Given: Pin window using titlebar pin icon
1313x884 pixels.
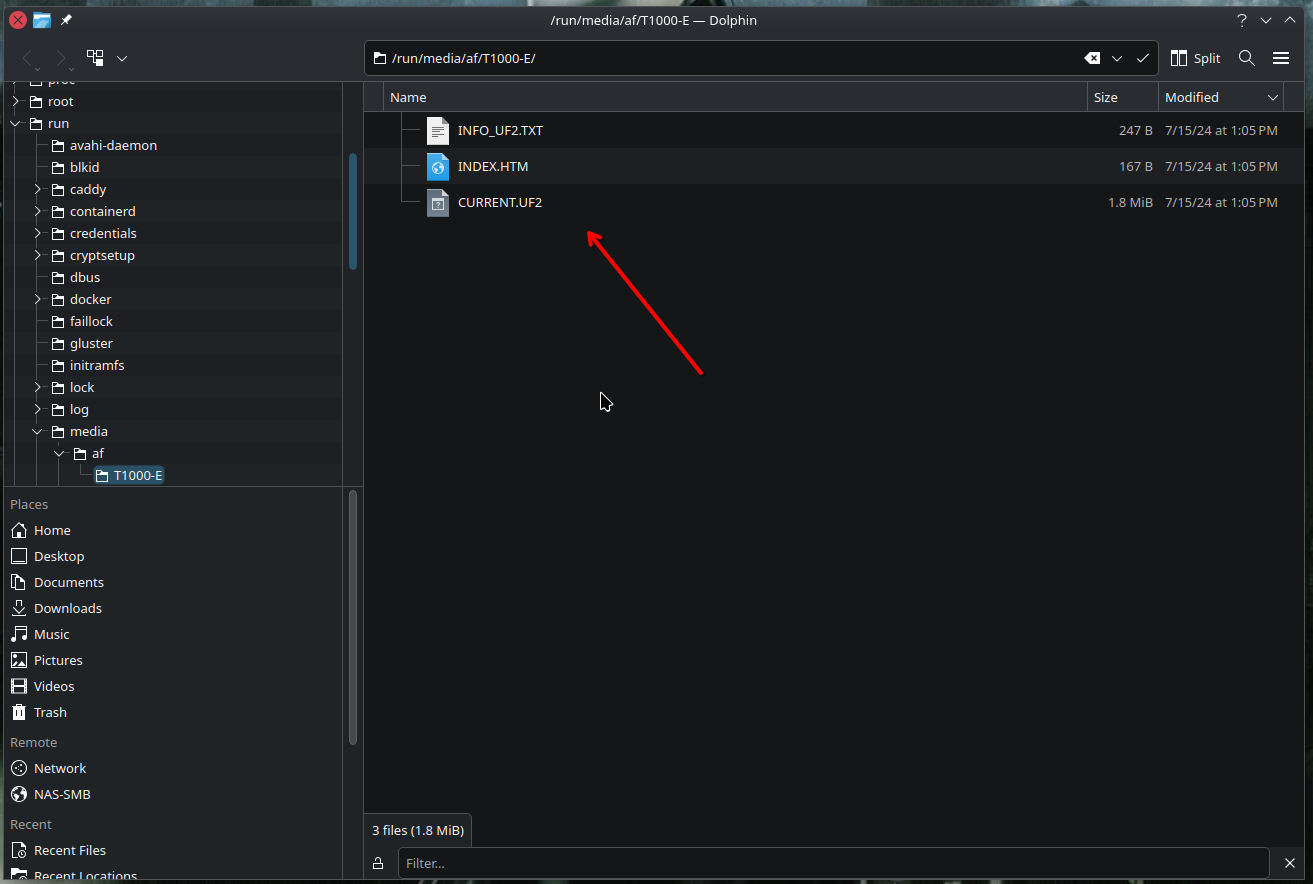Looking at the screenshot, I should [x=66, y=20].
